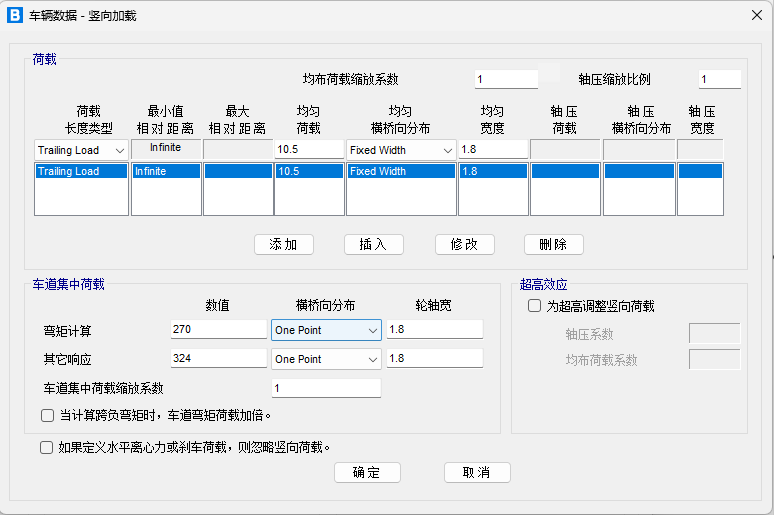Enable 为超高调整竖向荷载 checkbox
Viewport: 774px width, 515px height.
(x=534, y=306)
